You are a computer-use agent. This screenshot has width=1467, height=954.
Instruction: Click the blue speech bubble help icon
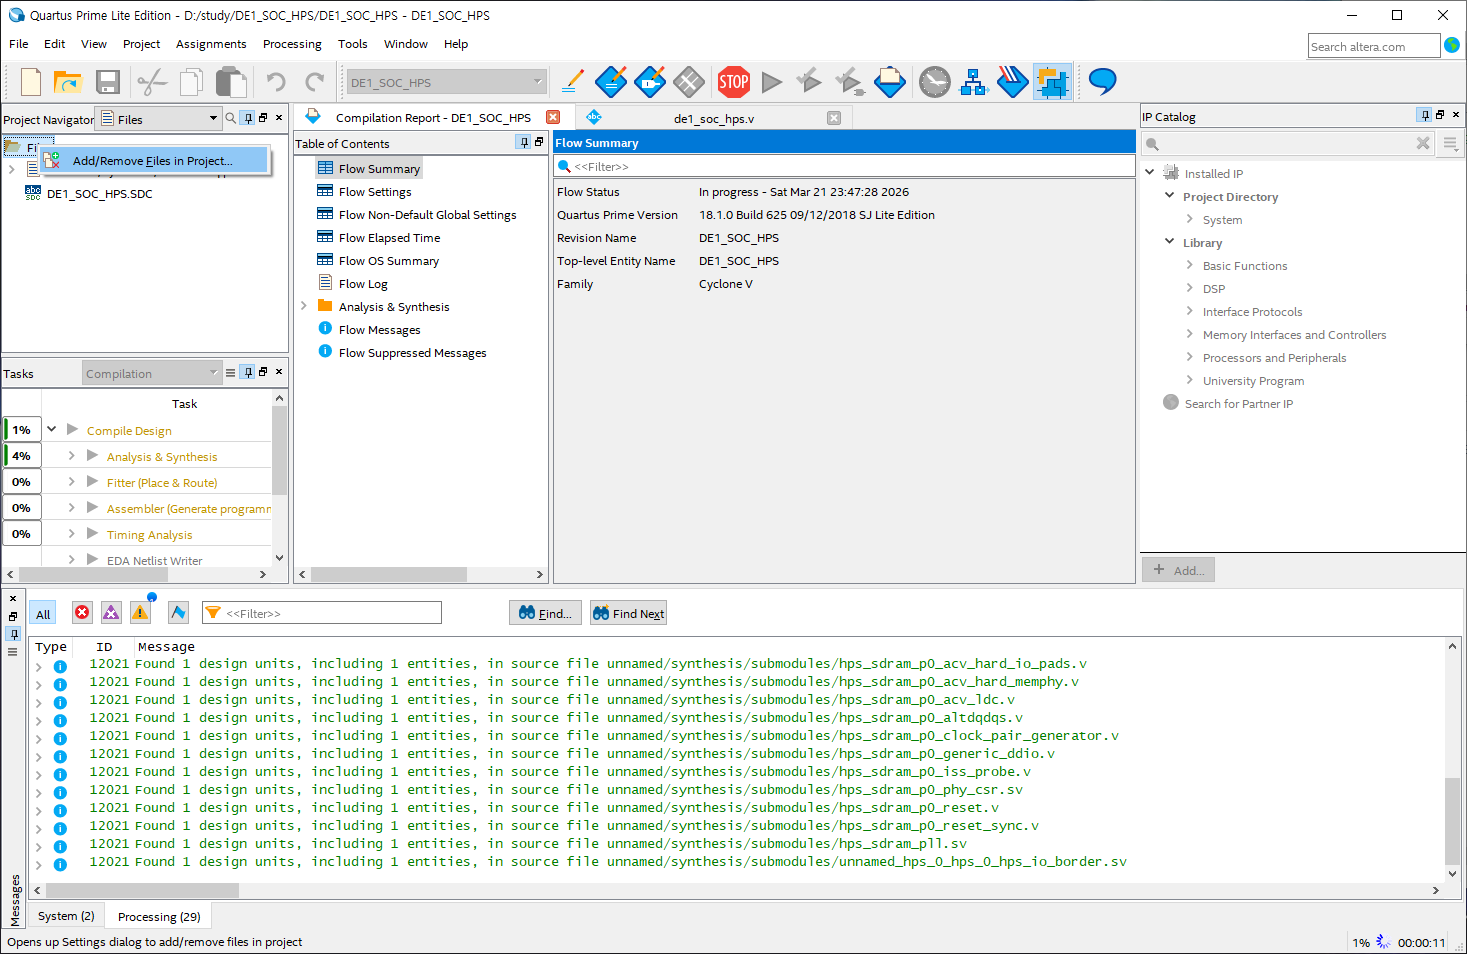[x=1102, y=81]
